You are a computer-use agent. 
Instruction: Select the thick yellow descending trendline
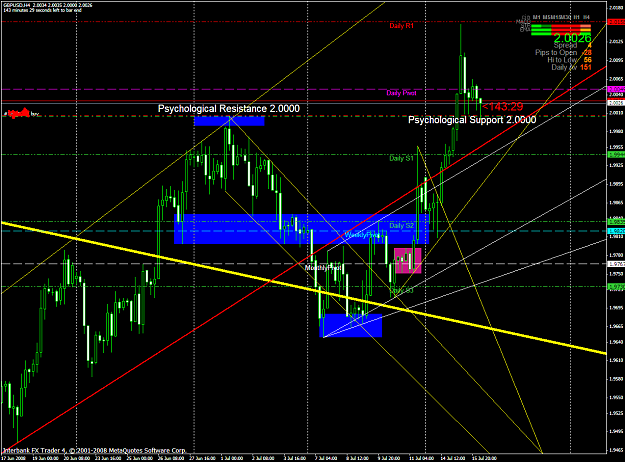point(304,288)
